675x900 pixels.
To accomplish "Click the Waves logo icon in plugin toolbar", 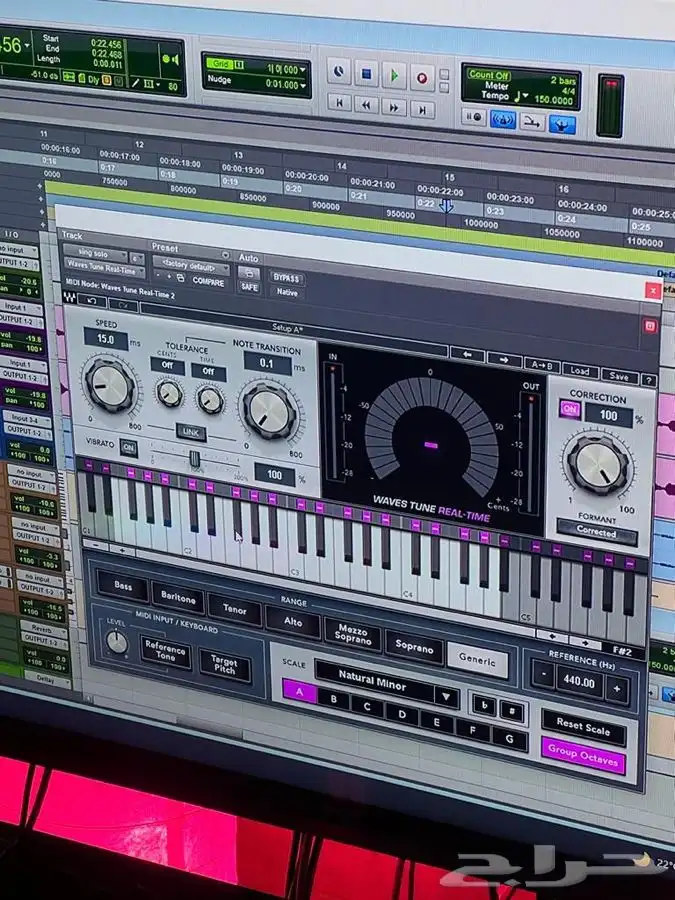I will pyautogui.click(x=69, y=298).
